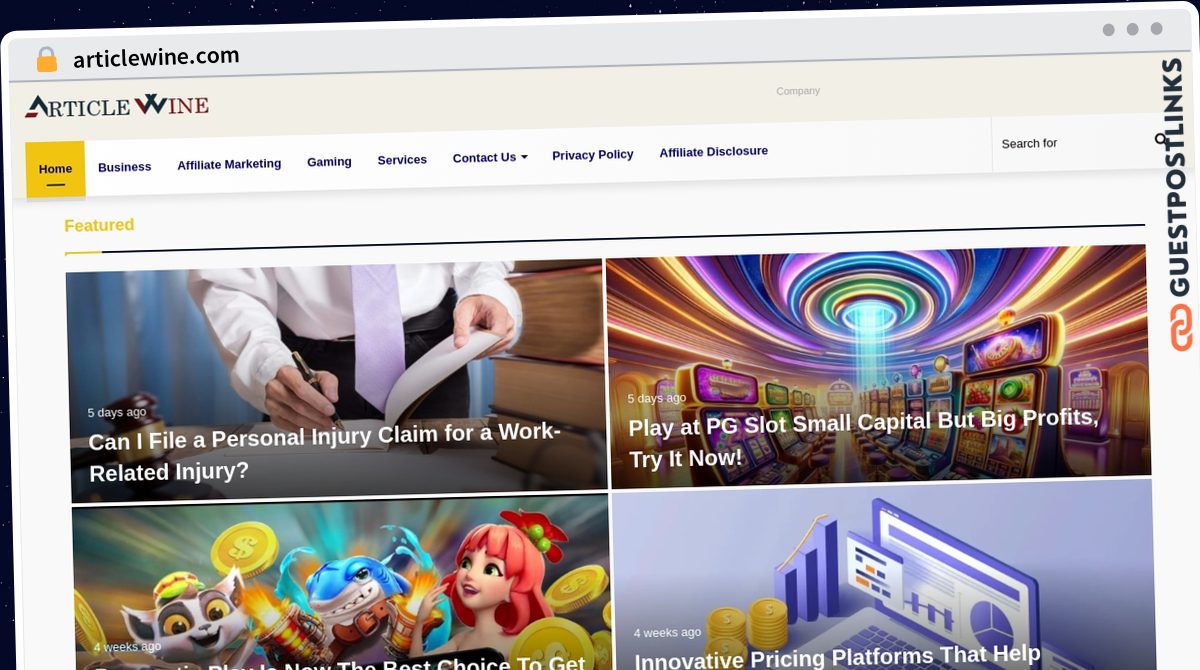The width and height of the screenshot is (1200, 670).
Task: Click the Article Wine logo
Action: coord(117,105)
